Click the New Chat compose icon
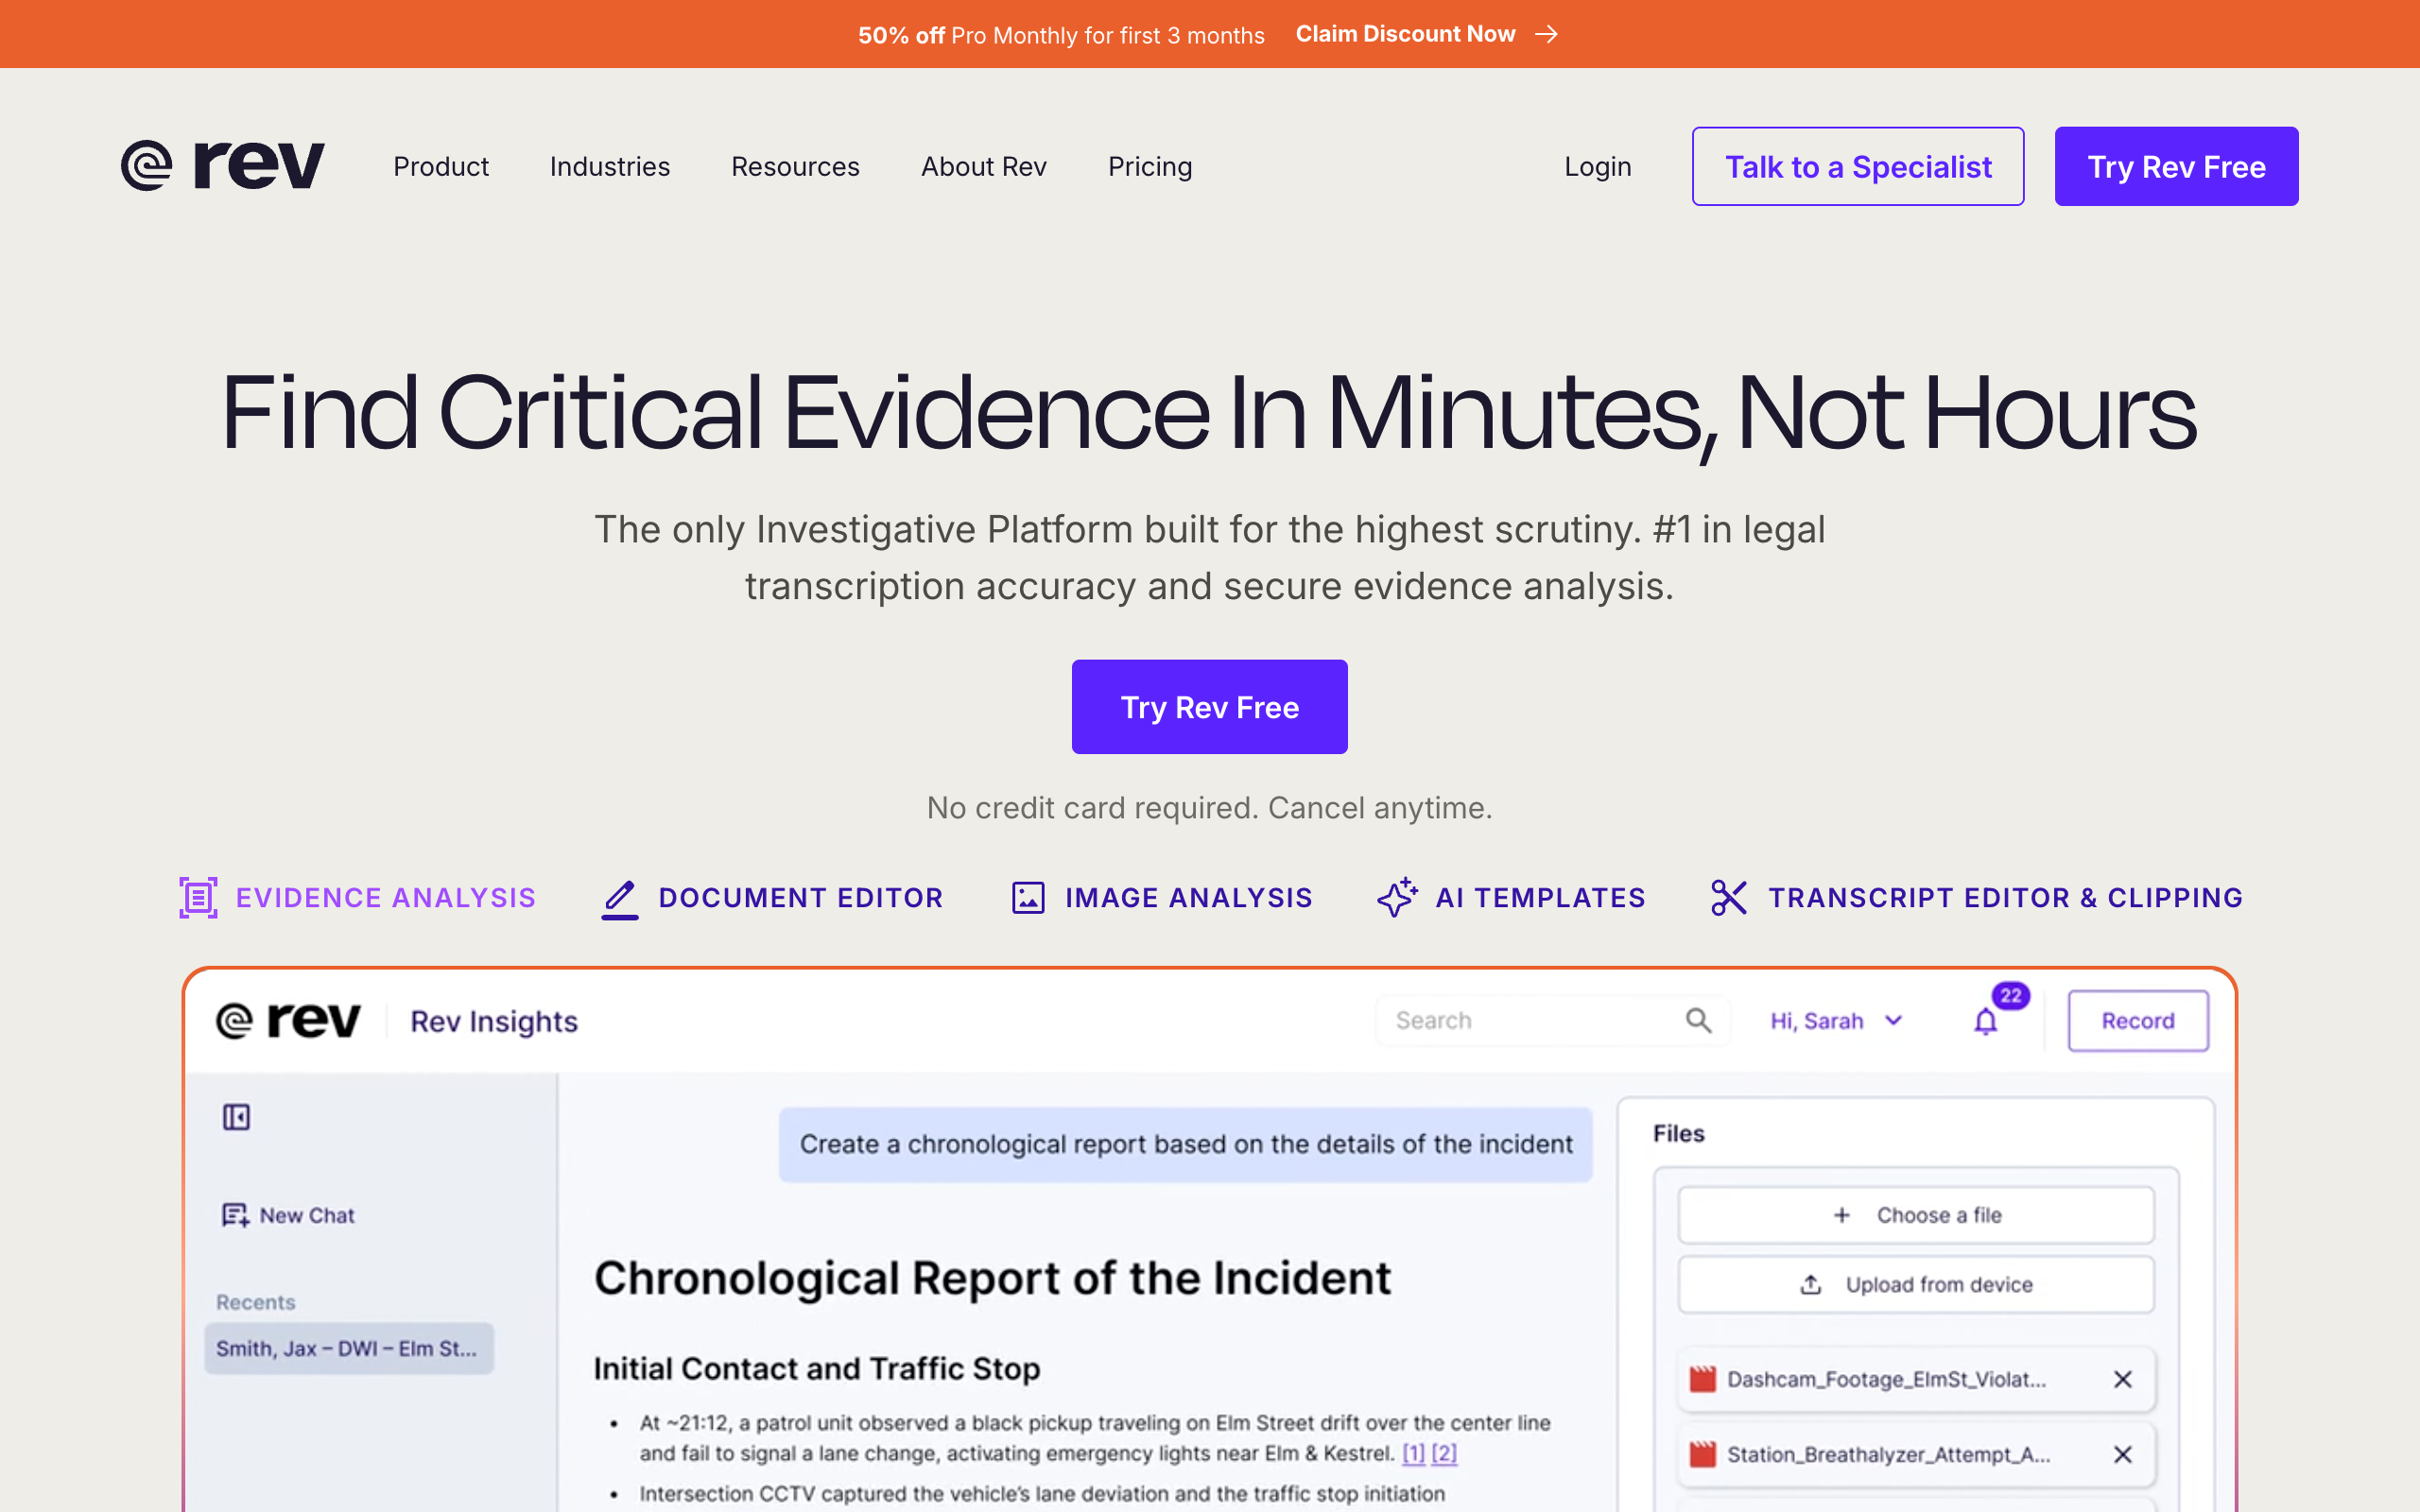Image resolution: width=2420 pixels, height=1512 pixels. pyautogui.click(x=235, y=1215)
